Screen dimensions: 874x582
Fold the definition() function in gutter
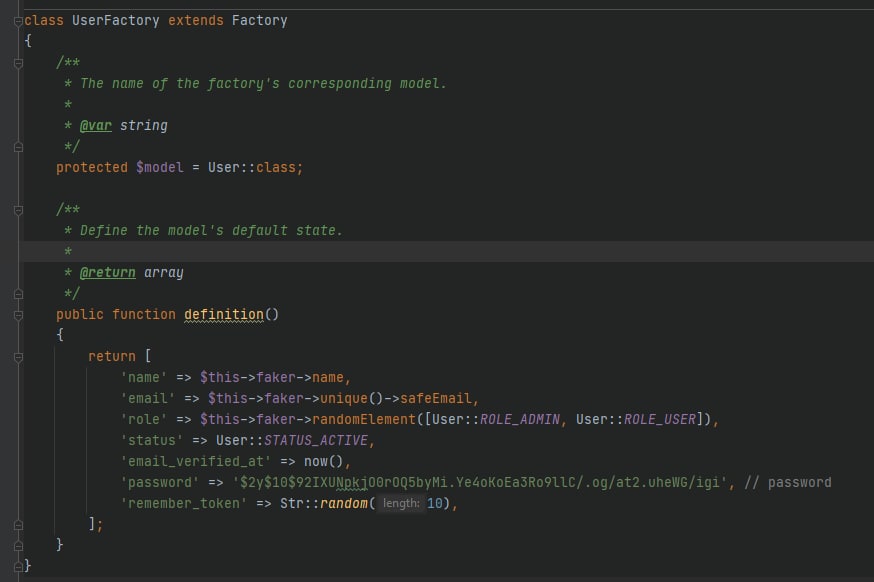18,315
